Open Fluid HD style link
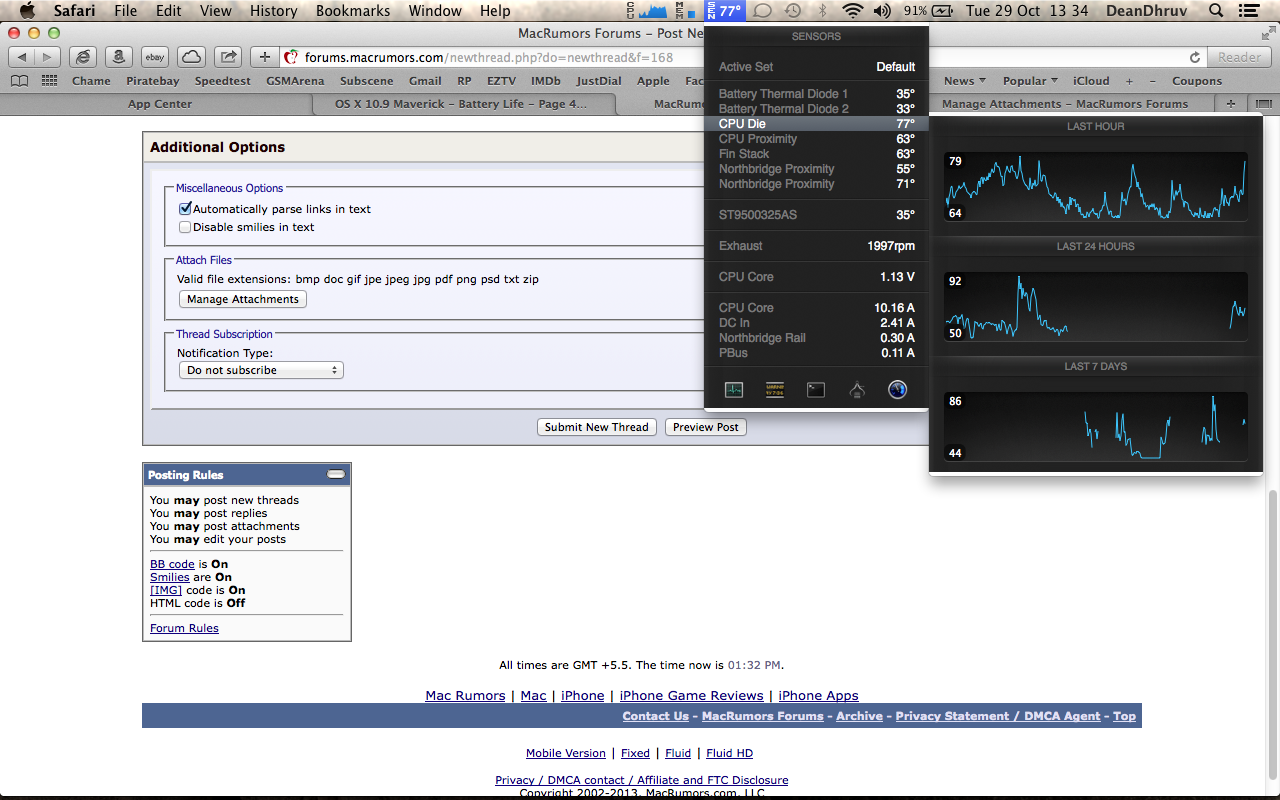The height and width of the screenshot is (800, 1280). 729,753
